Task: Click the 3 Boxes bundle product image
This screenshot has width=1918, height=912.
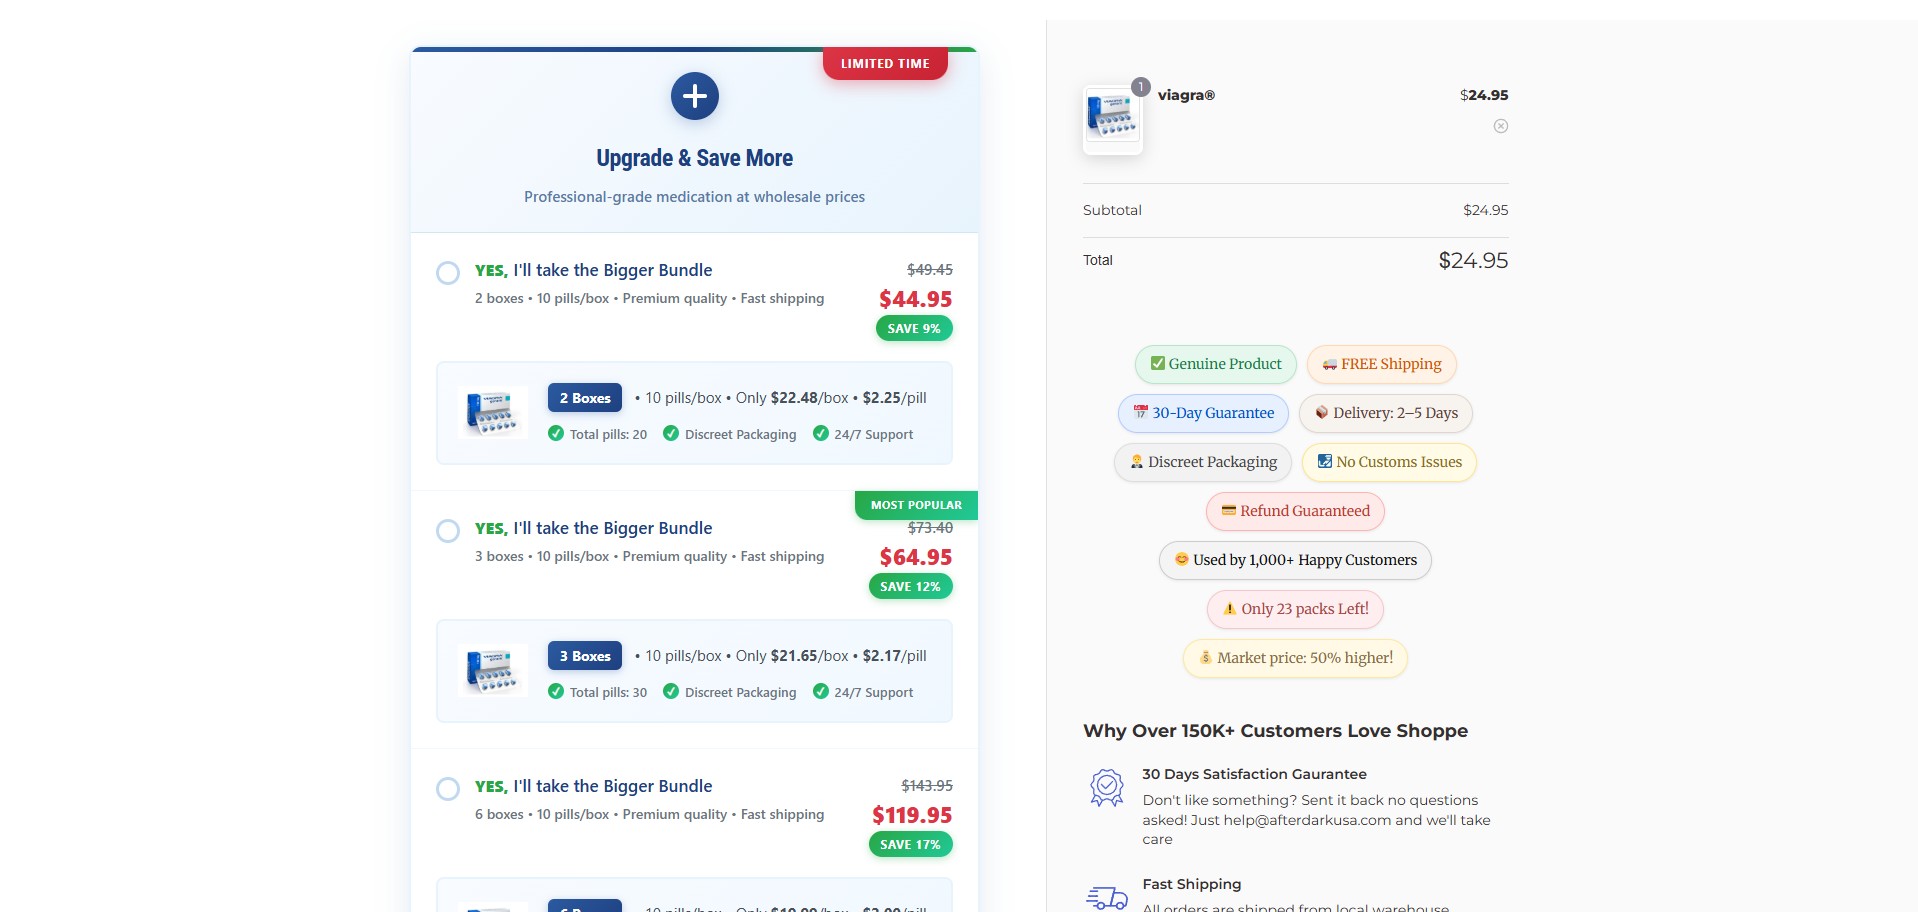Action: (492, 670)
